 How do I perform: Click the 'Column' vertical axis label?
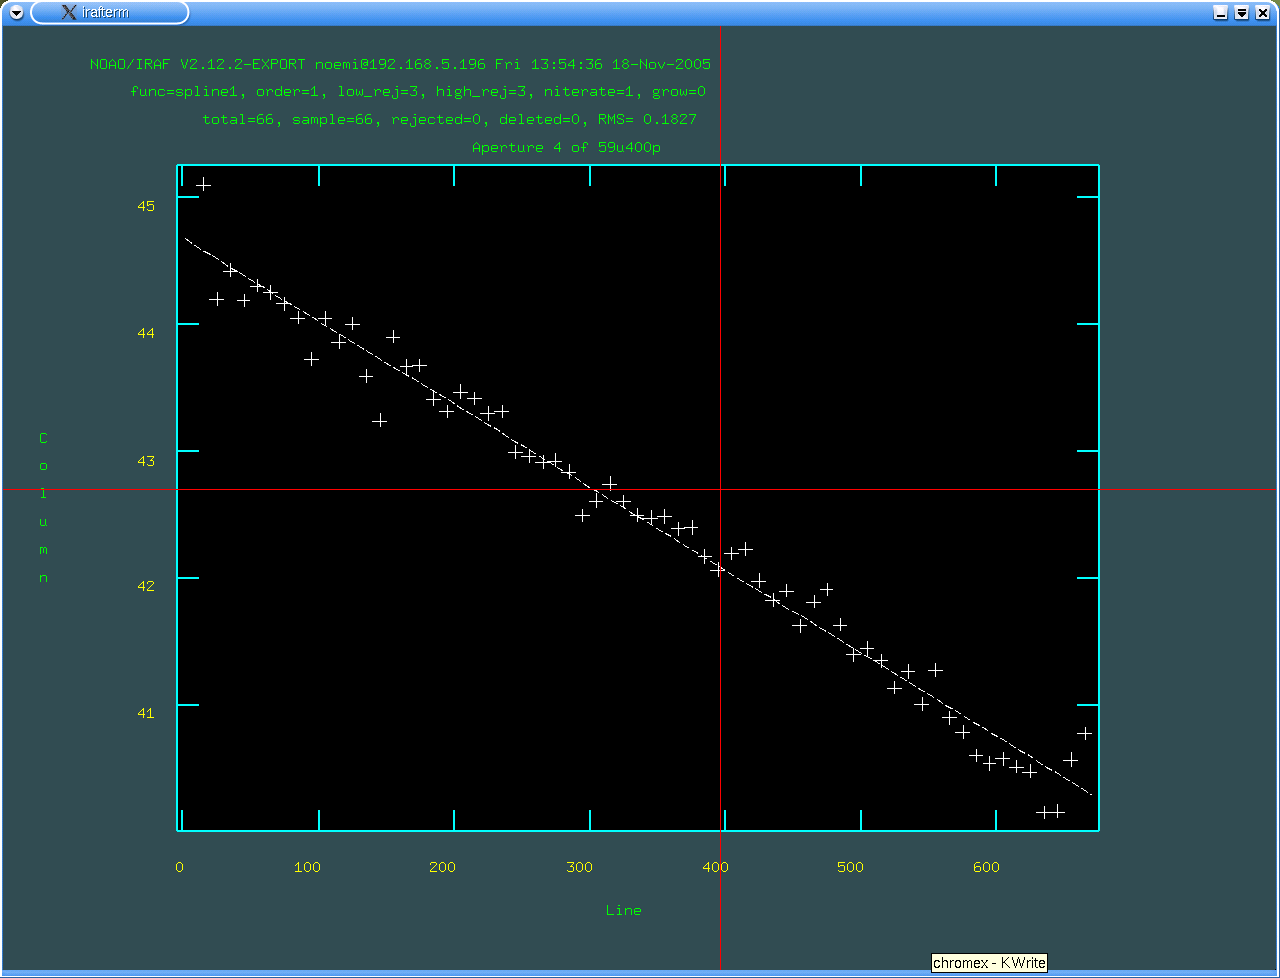coord(43,508)
